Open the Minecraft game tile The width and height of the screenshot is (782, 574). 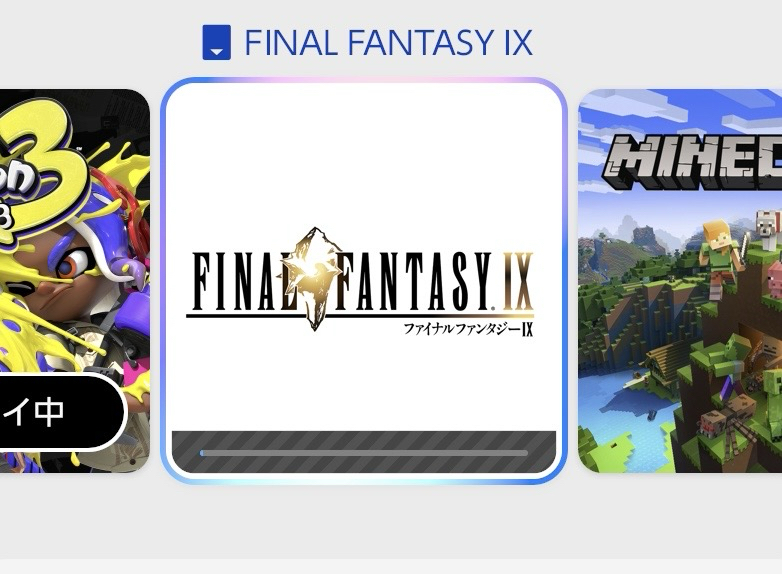pos(680,281)
